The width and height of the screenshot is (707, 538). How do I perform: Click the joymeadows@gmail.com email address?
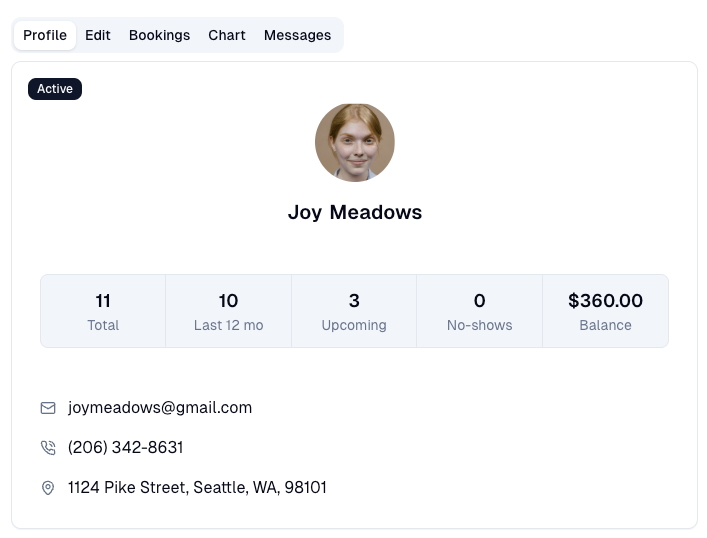coord(160,408)
